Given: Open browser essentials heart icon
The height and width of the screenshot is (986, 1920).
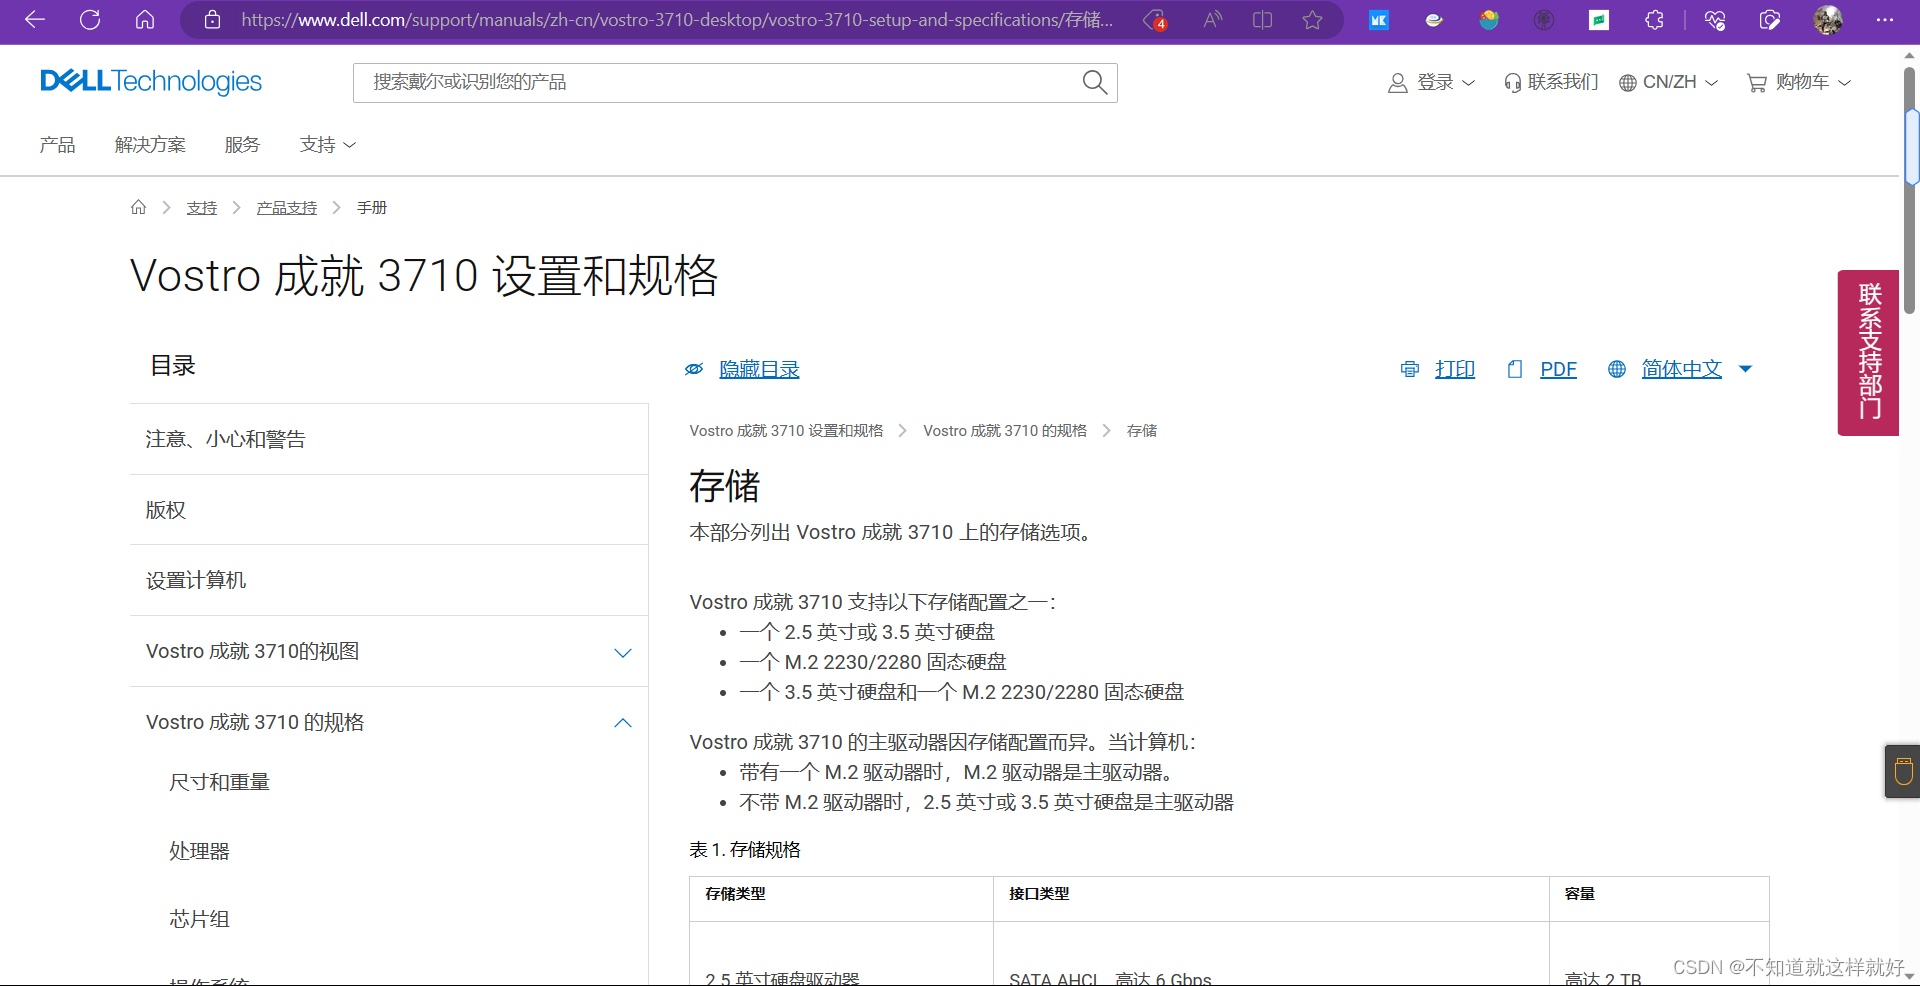Looking at the screenshot, I should tap(1715, 20).
